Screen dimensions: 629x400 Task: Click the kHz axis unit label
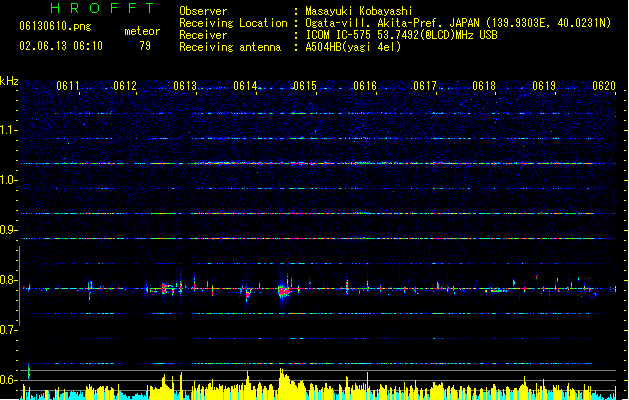(9, 81)
